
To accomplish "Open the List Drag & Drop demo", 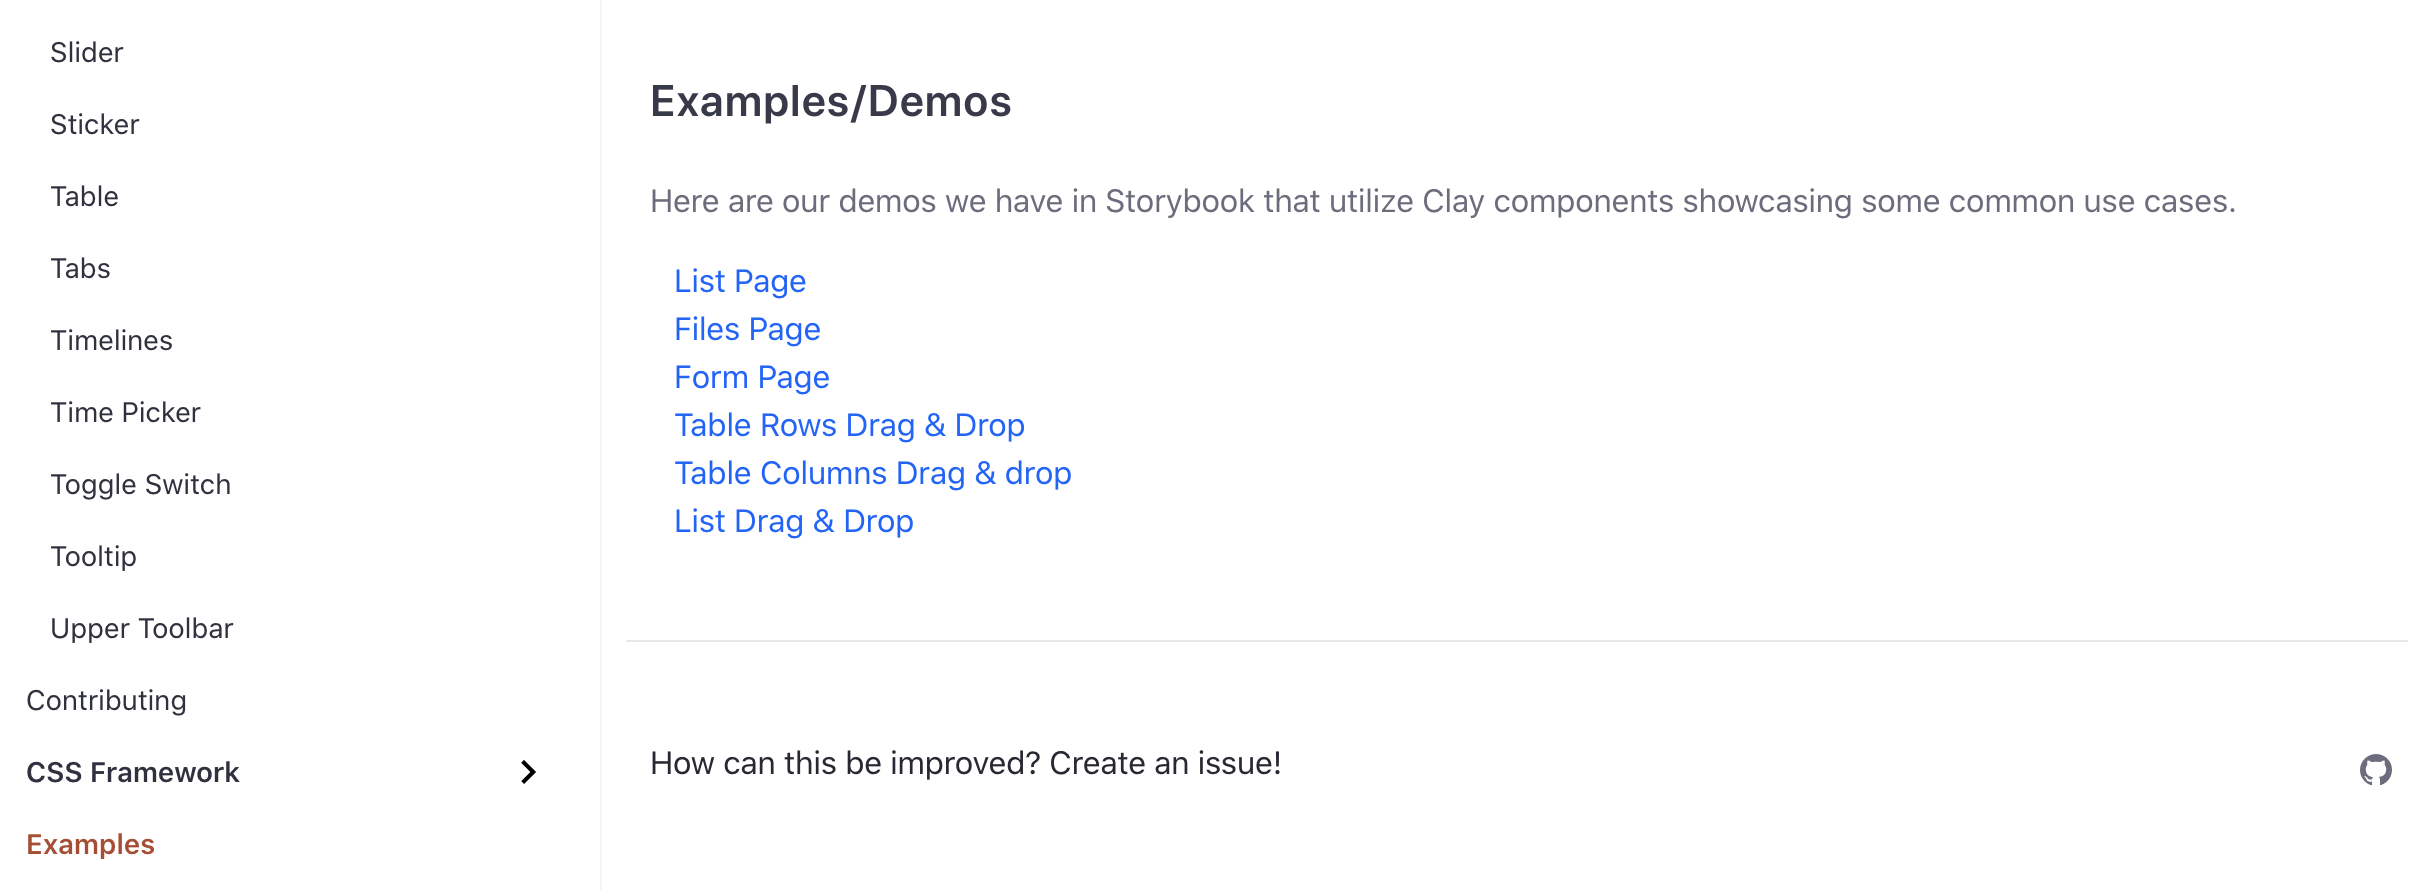I will pyautogui.click(x=793, y=521).
